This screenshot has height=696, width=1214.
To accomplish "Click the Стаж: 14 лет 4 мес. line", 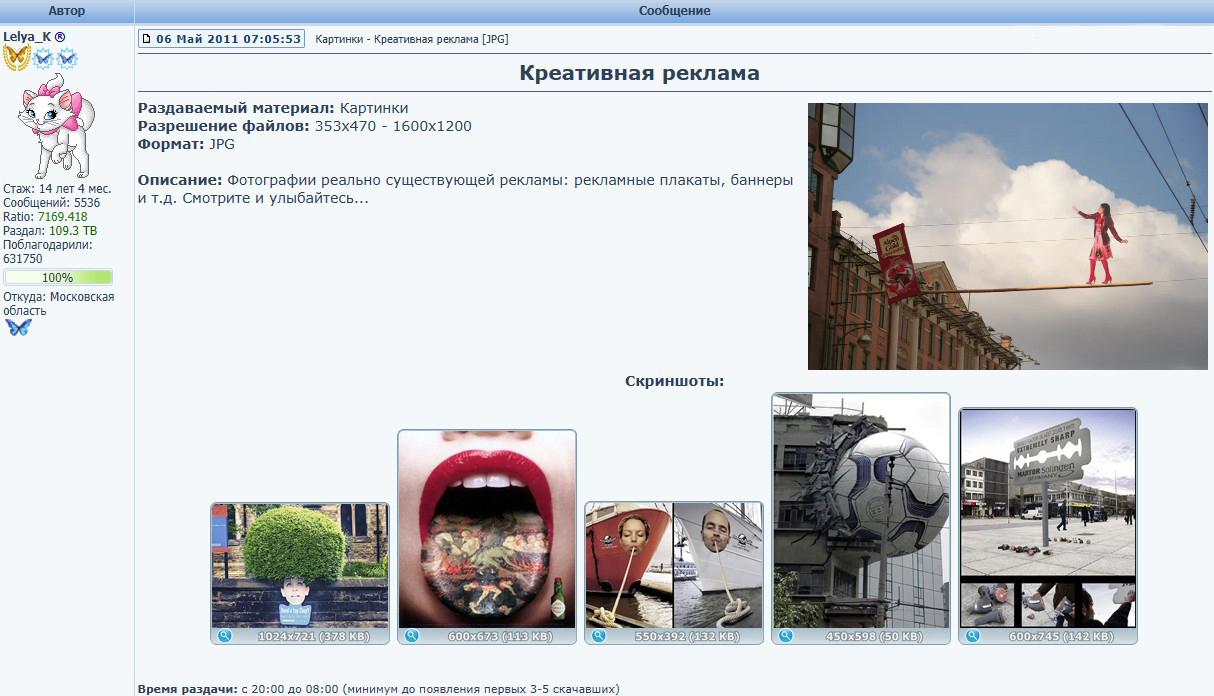I will click(x=57, y=189).
